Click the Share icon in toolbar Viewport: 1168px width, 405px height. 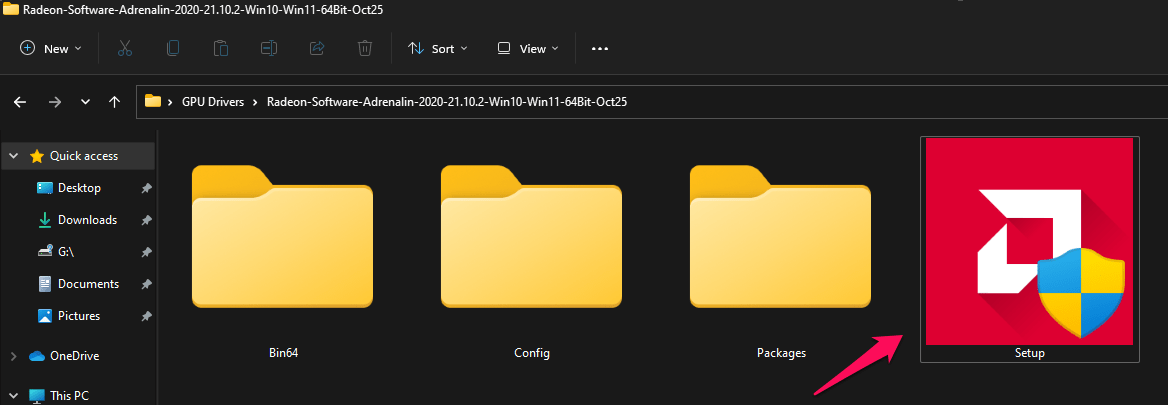(x=317, y=48)
